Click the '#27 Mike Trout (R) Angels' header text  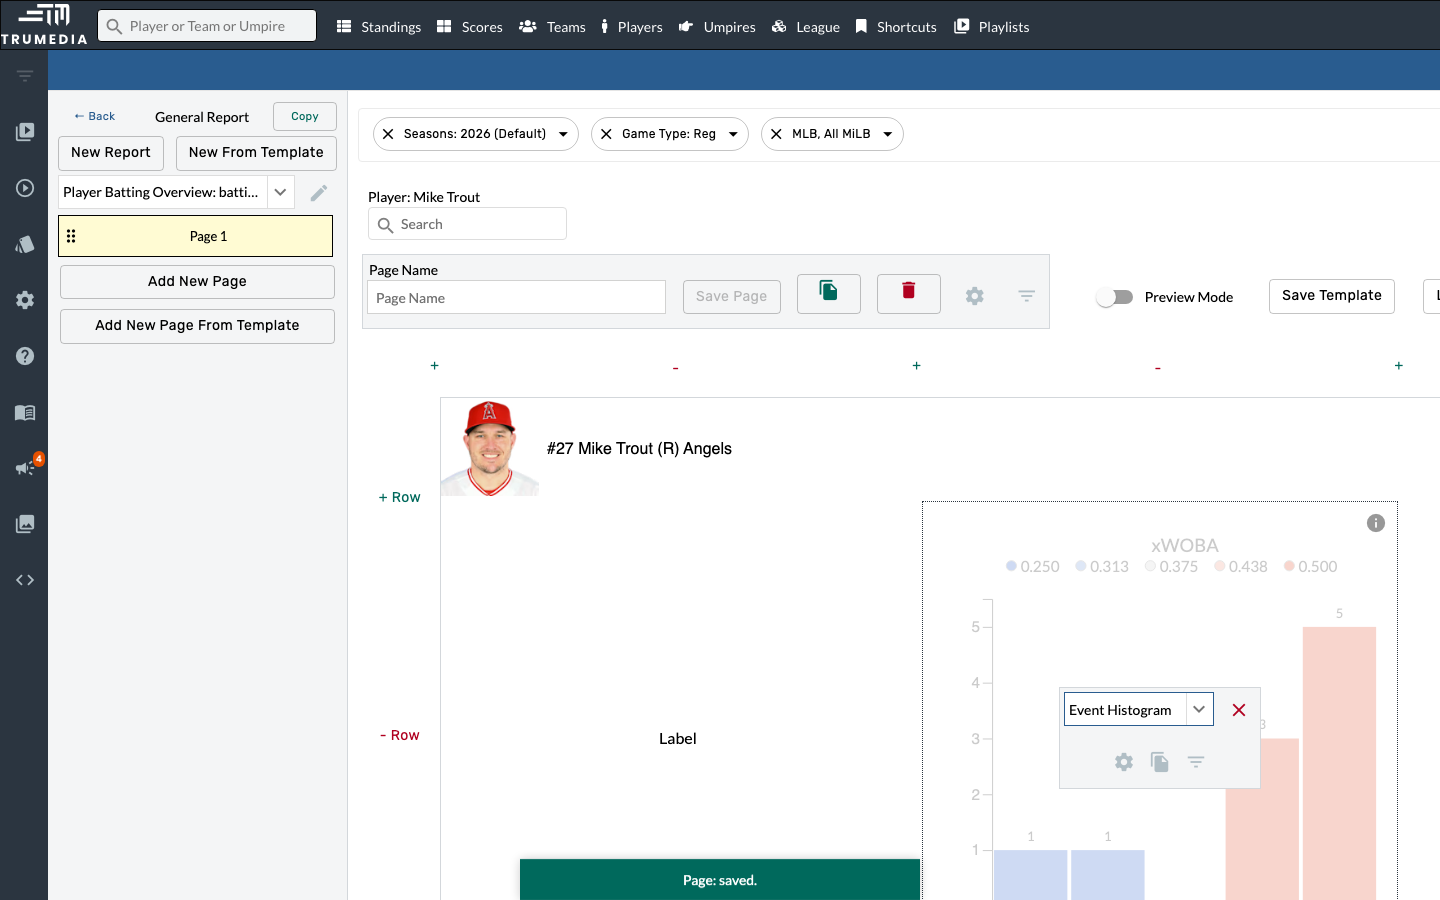pyautogui.click(x=639, y=449)
